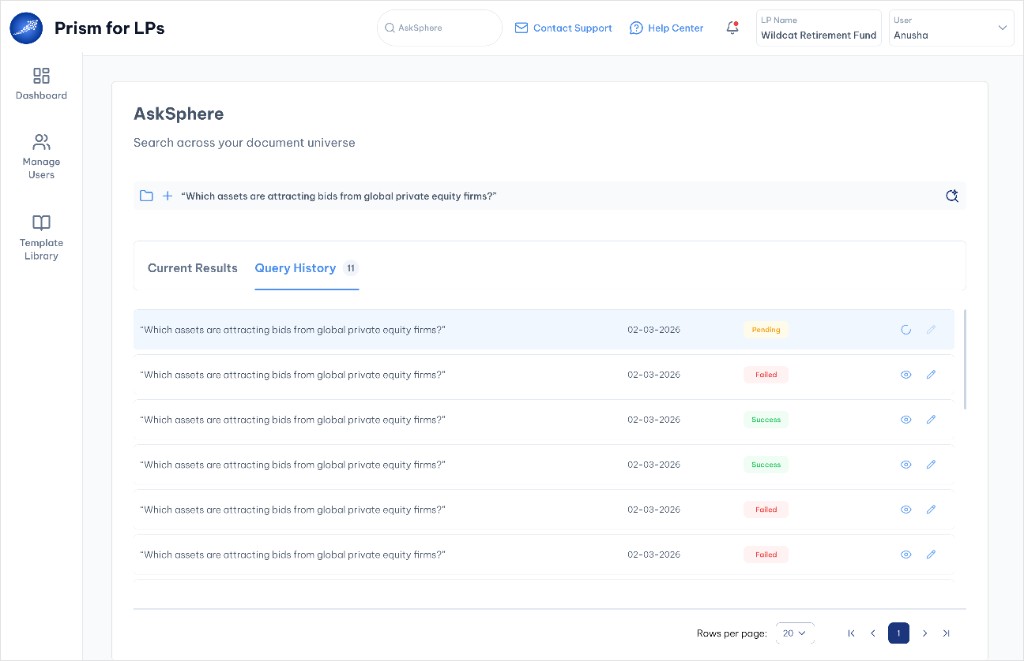The width and height of the screenshot is (1024, 661).
Task: Go to Manage Users in sidebar
Action: pos(41,156)
